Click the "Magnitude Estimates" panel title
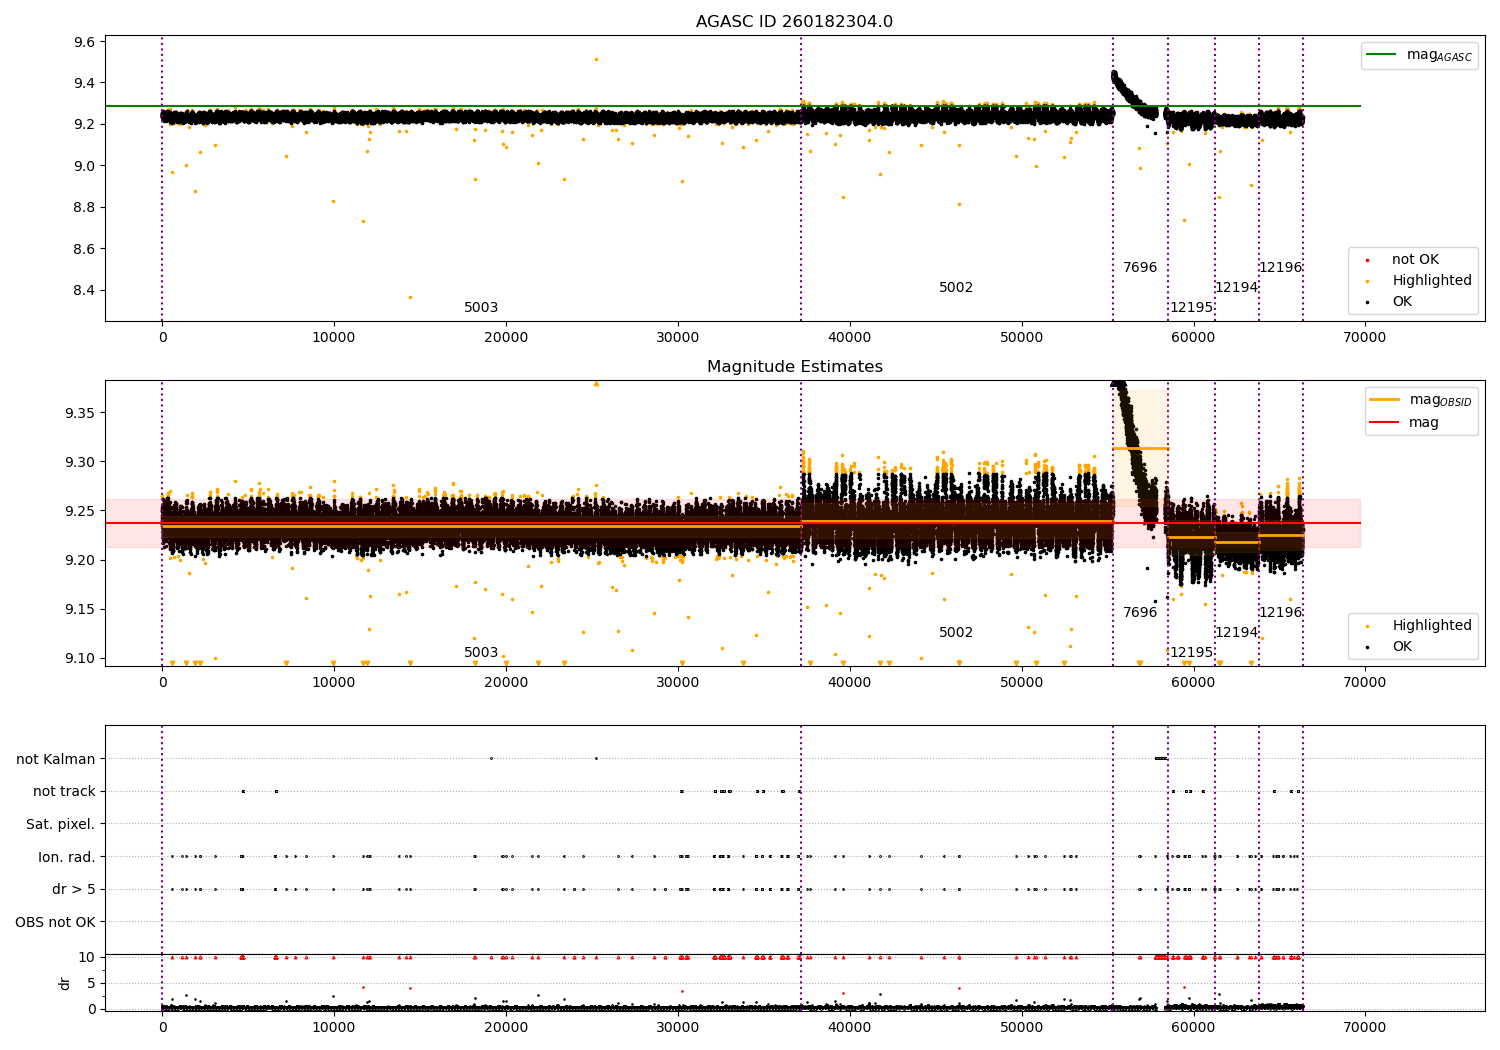The height and width of the screenshot is (1050, 1500). [x=794, y=367]
